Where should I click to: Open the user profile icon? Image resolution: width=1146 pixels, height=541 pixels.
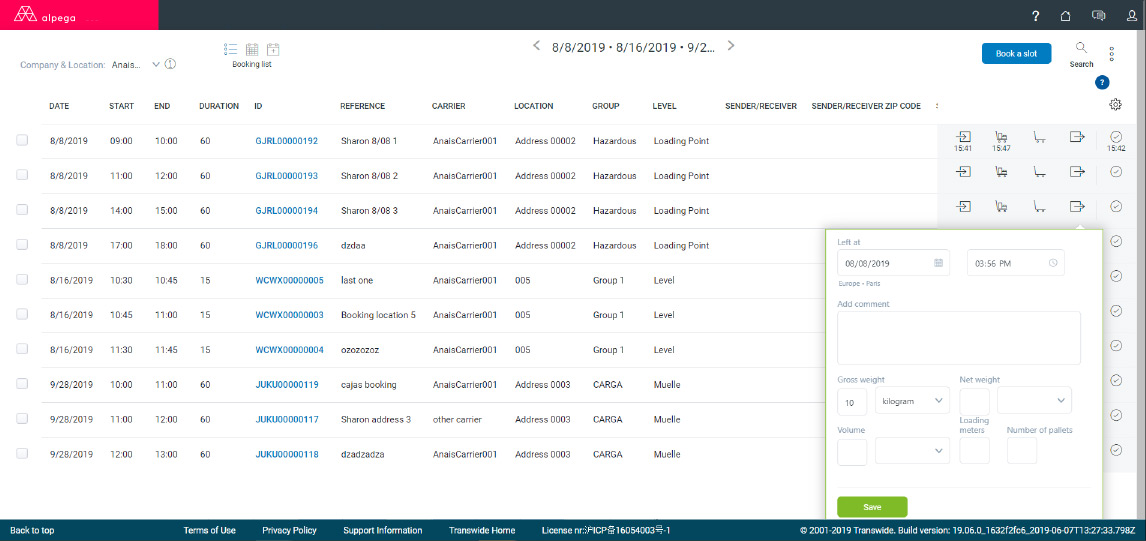[1132, 15]
